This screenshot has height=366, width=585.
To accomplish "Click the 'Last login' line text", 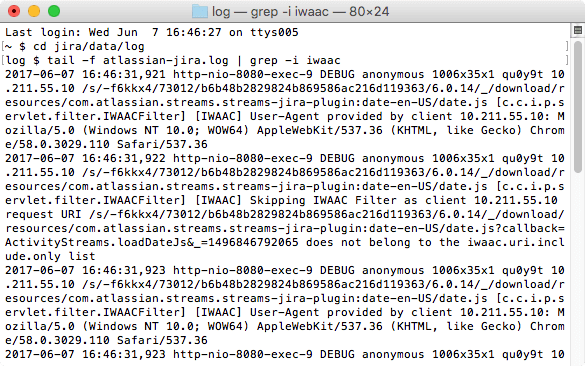I will [151, 32].
